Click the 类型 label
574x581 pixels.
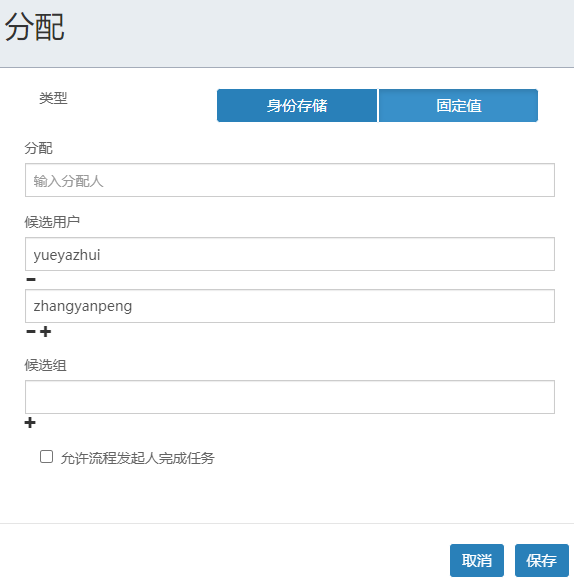[53, 98]
